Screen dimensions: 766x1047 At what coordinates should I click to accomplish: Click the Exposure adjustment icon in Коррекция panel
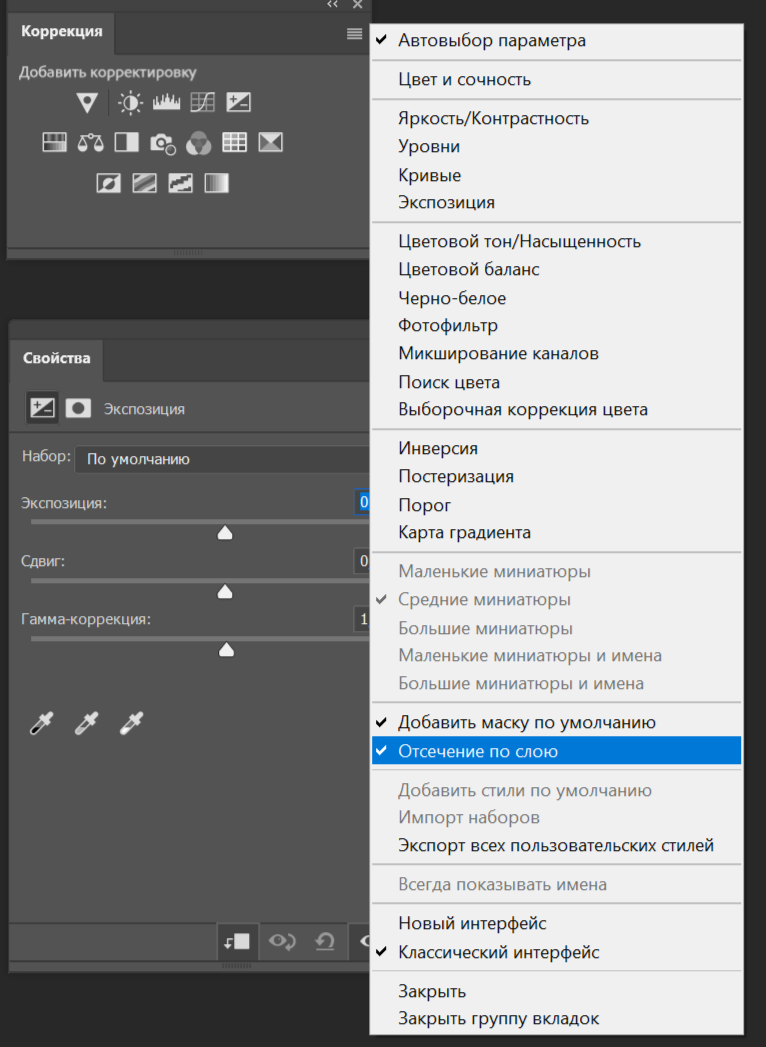pos(238,102)
